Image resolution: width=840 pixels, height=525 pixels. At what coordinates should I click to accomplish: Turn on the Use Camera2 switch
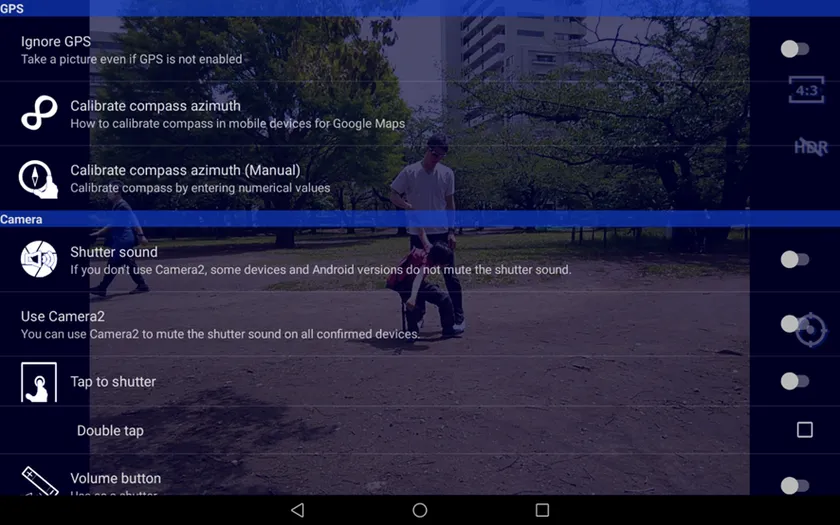[x=794, y=324]
